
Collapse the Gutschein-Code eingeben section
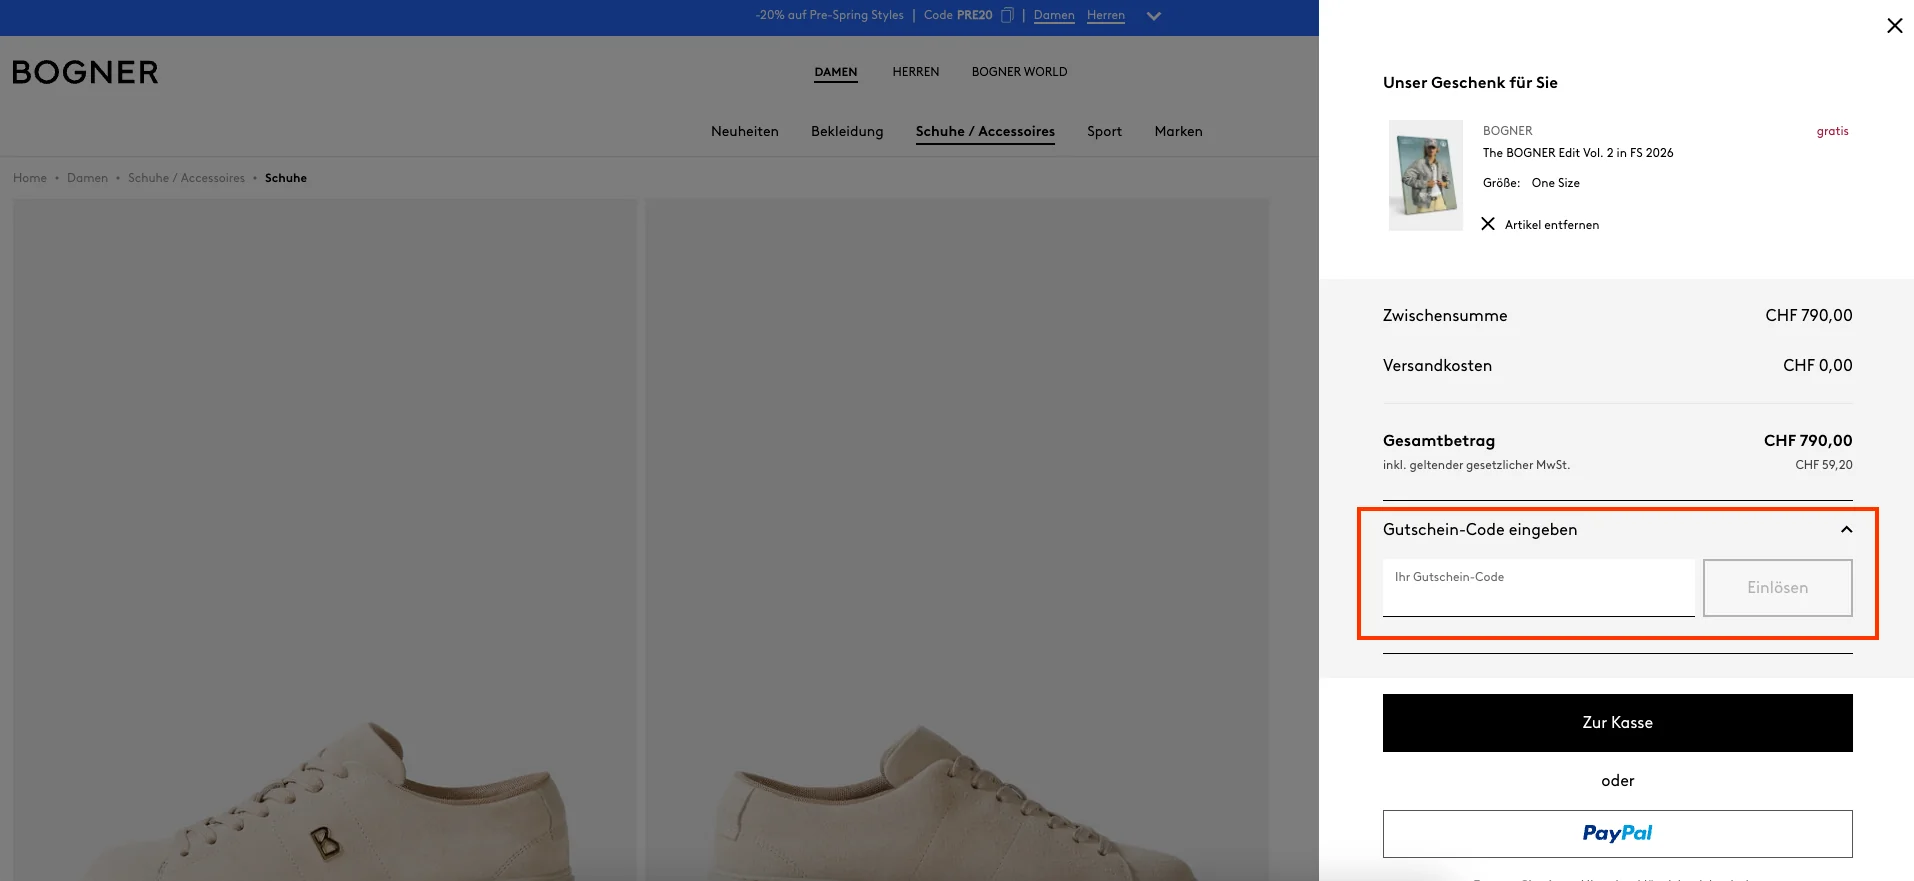point(1846,530)
